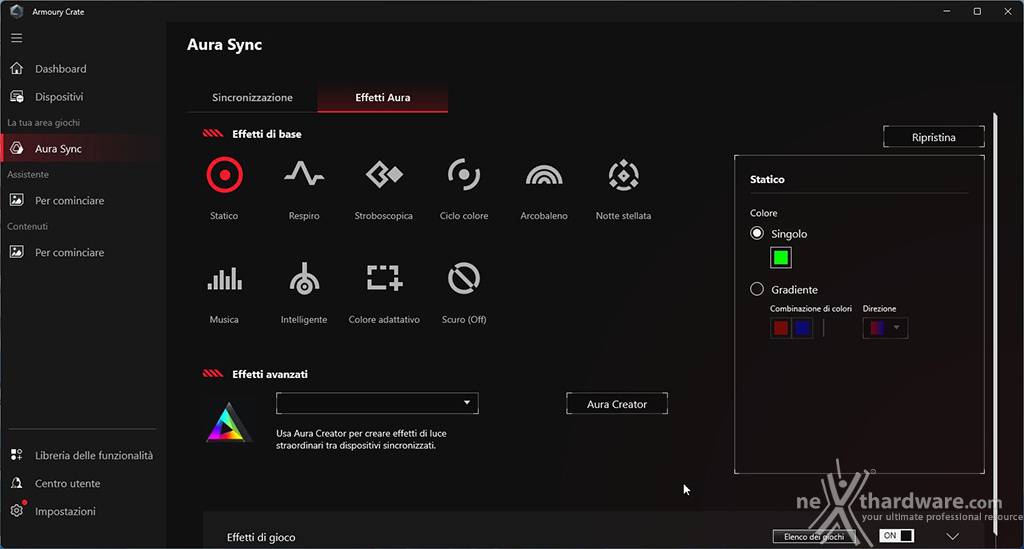This screenshot has height=549, width=1024.
Task: Click the blue gradient color swatch
Action: (803, 328)
